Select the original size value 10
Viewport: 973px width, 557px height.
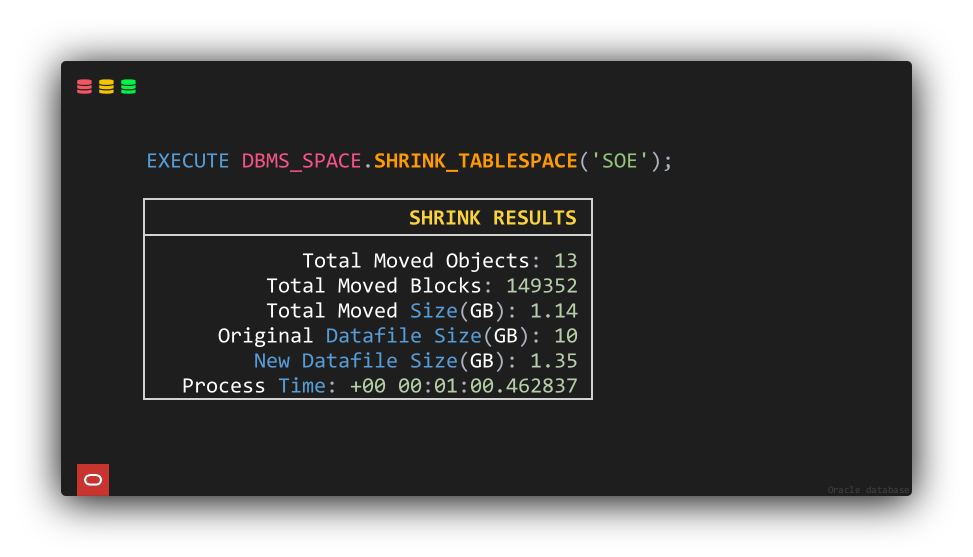click(565, 336)
